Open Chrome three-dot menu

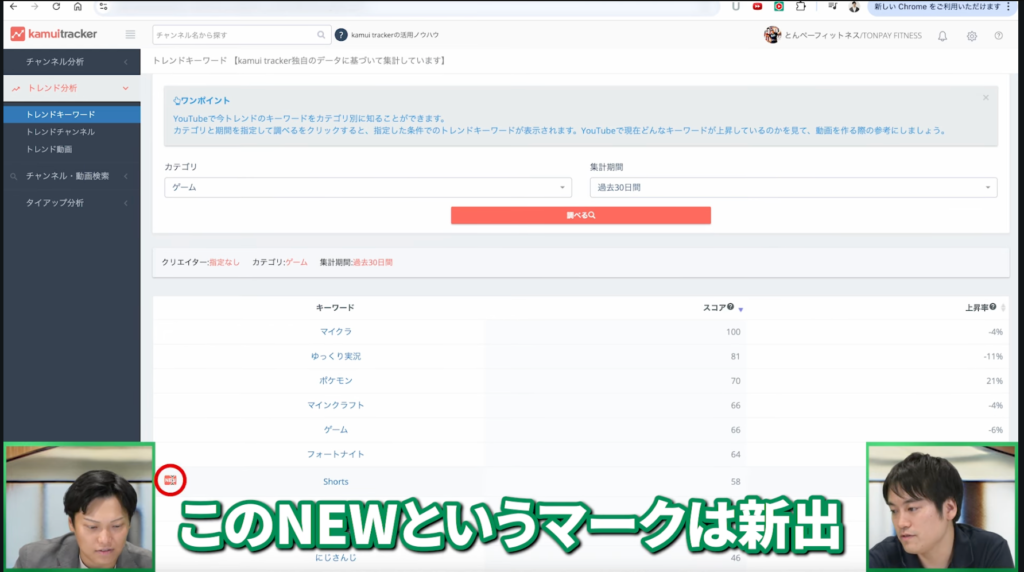[x=1008, y=7]
